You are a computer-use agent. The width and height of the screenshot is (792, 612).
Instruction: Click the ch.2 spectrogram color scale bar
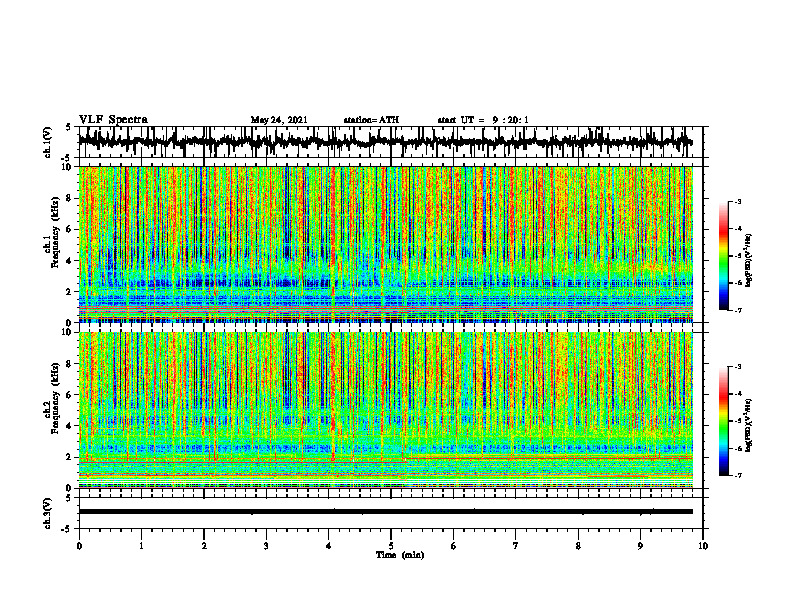pyautogui.click(x=724, y=421)
